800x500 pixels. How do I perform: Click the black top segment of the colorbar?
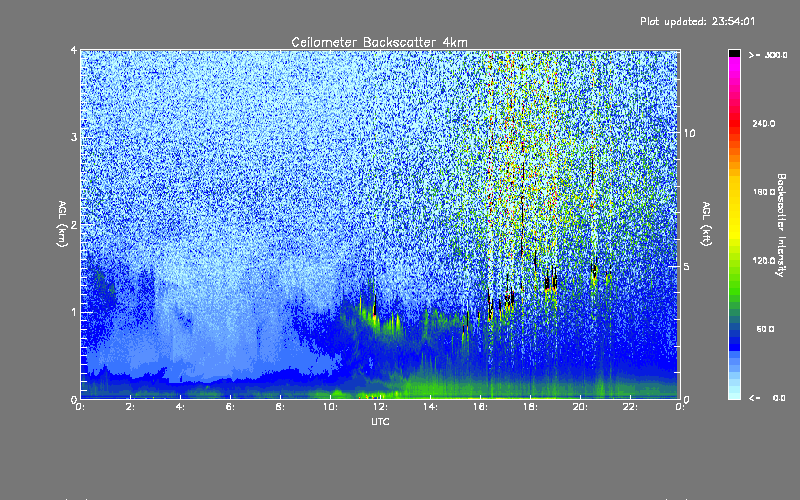pyautogui.click(x=734, y=53)
